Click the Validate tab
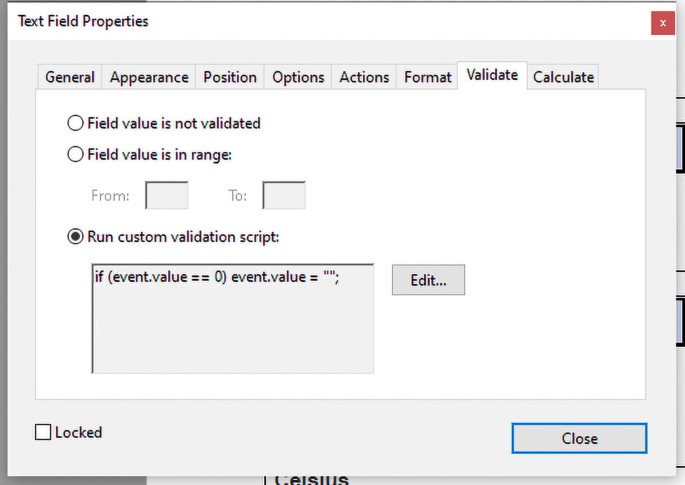 [x=492, y=75]
